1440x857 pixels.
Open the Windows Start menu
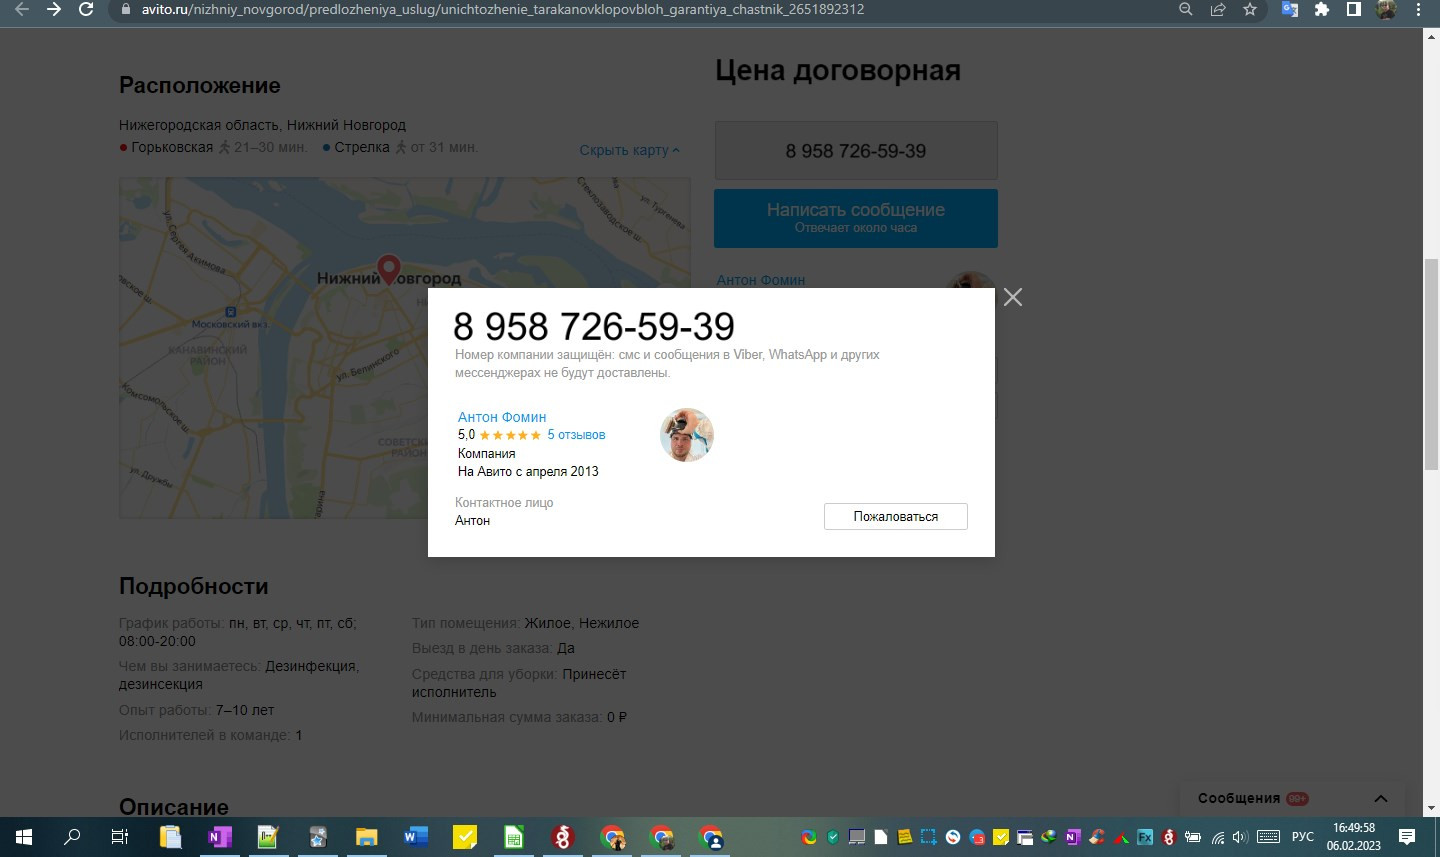tap(24, 837)
